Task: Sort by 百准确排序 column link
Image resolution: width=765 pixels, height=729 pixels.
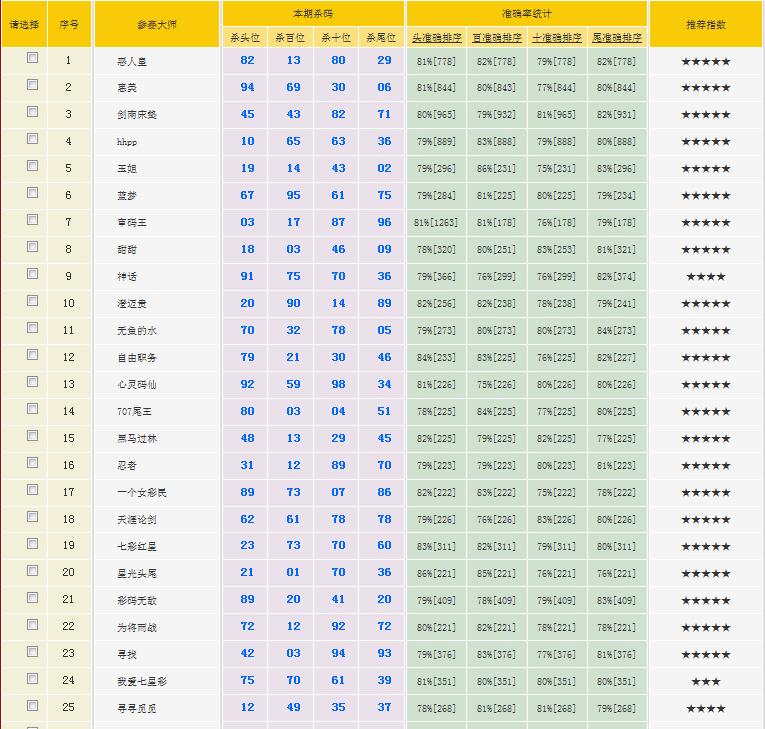Action: click(497, 38)
